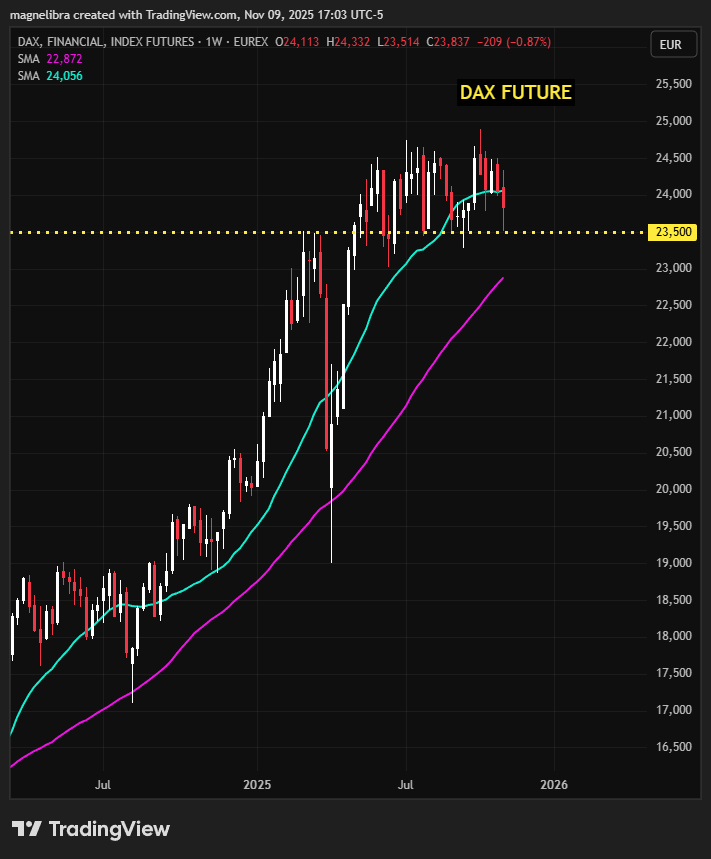Screen dimensions: 711x859
Task: Click the 2026 time axis label
Action: (554, 784)
